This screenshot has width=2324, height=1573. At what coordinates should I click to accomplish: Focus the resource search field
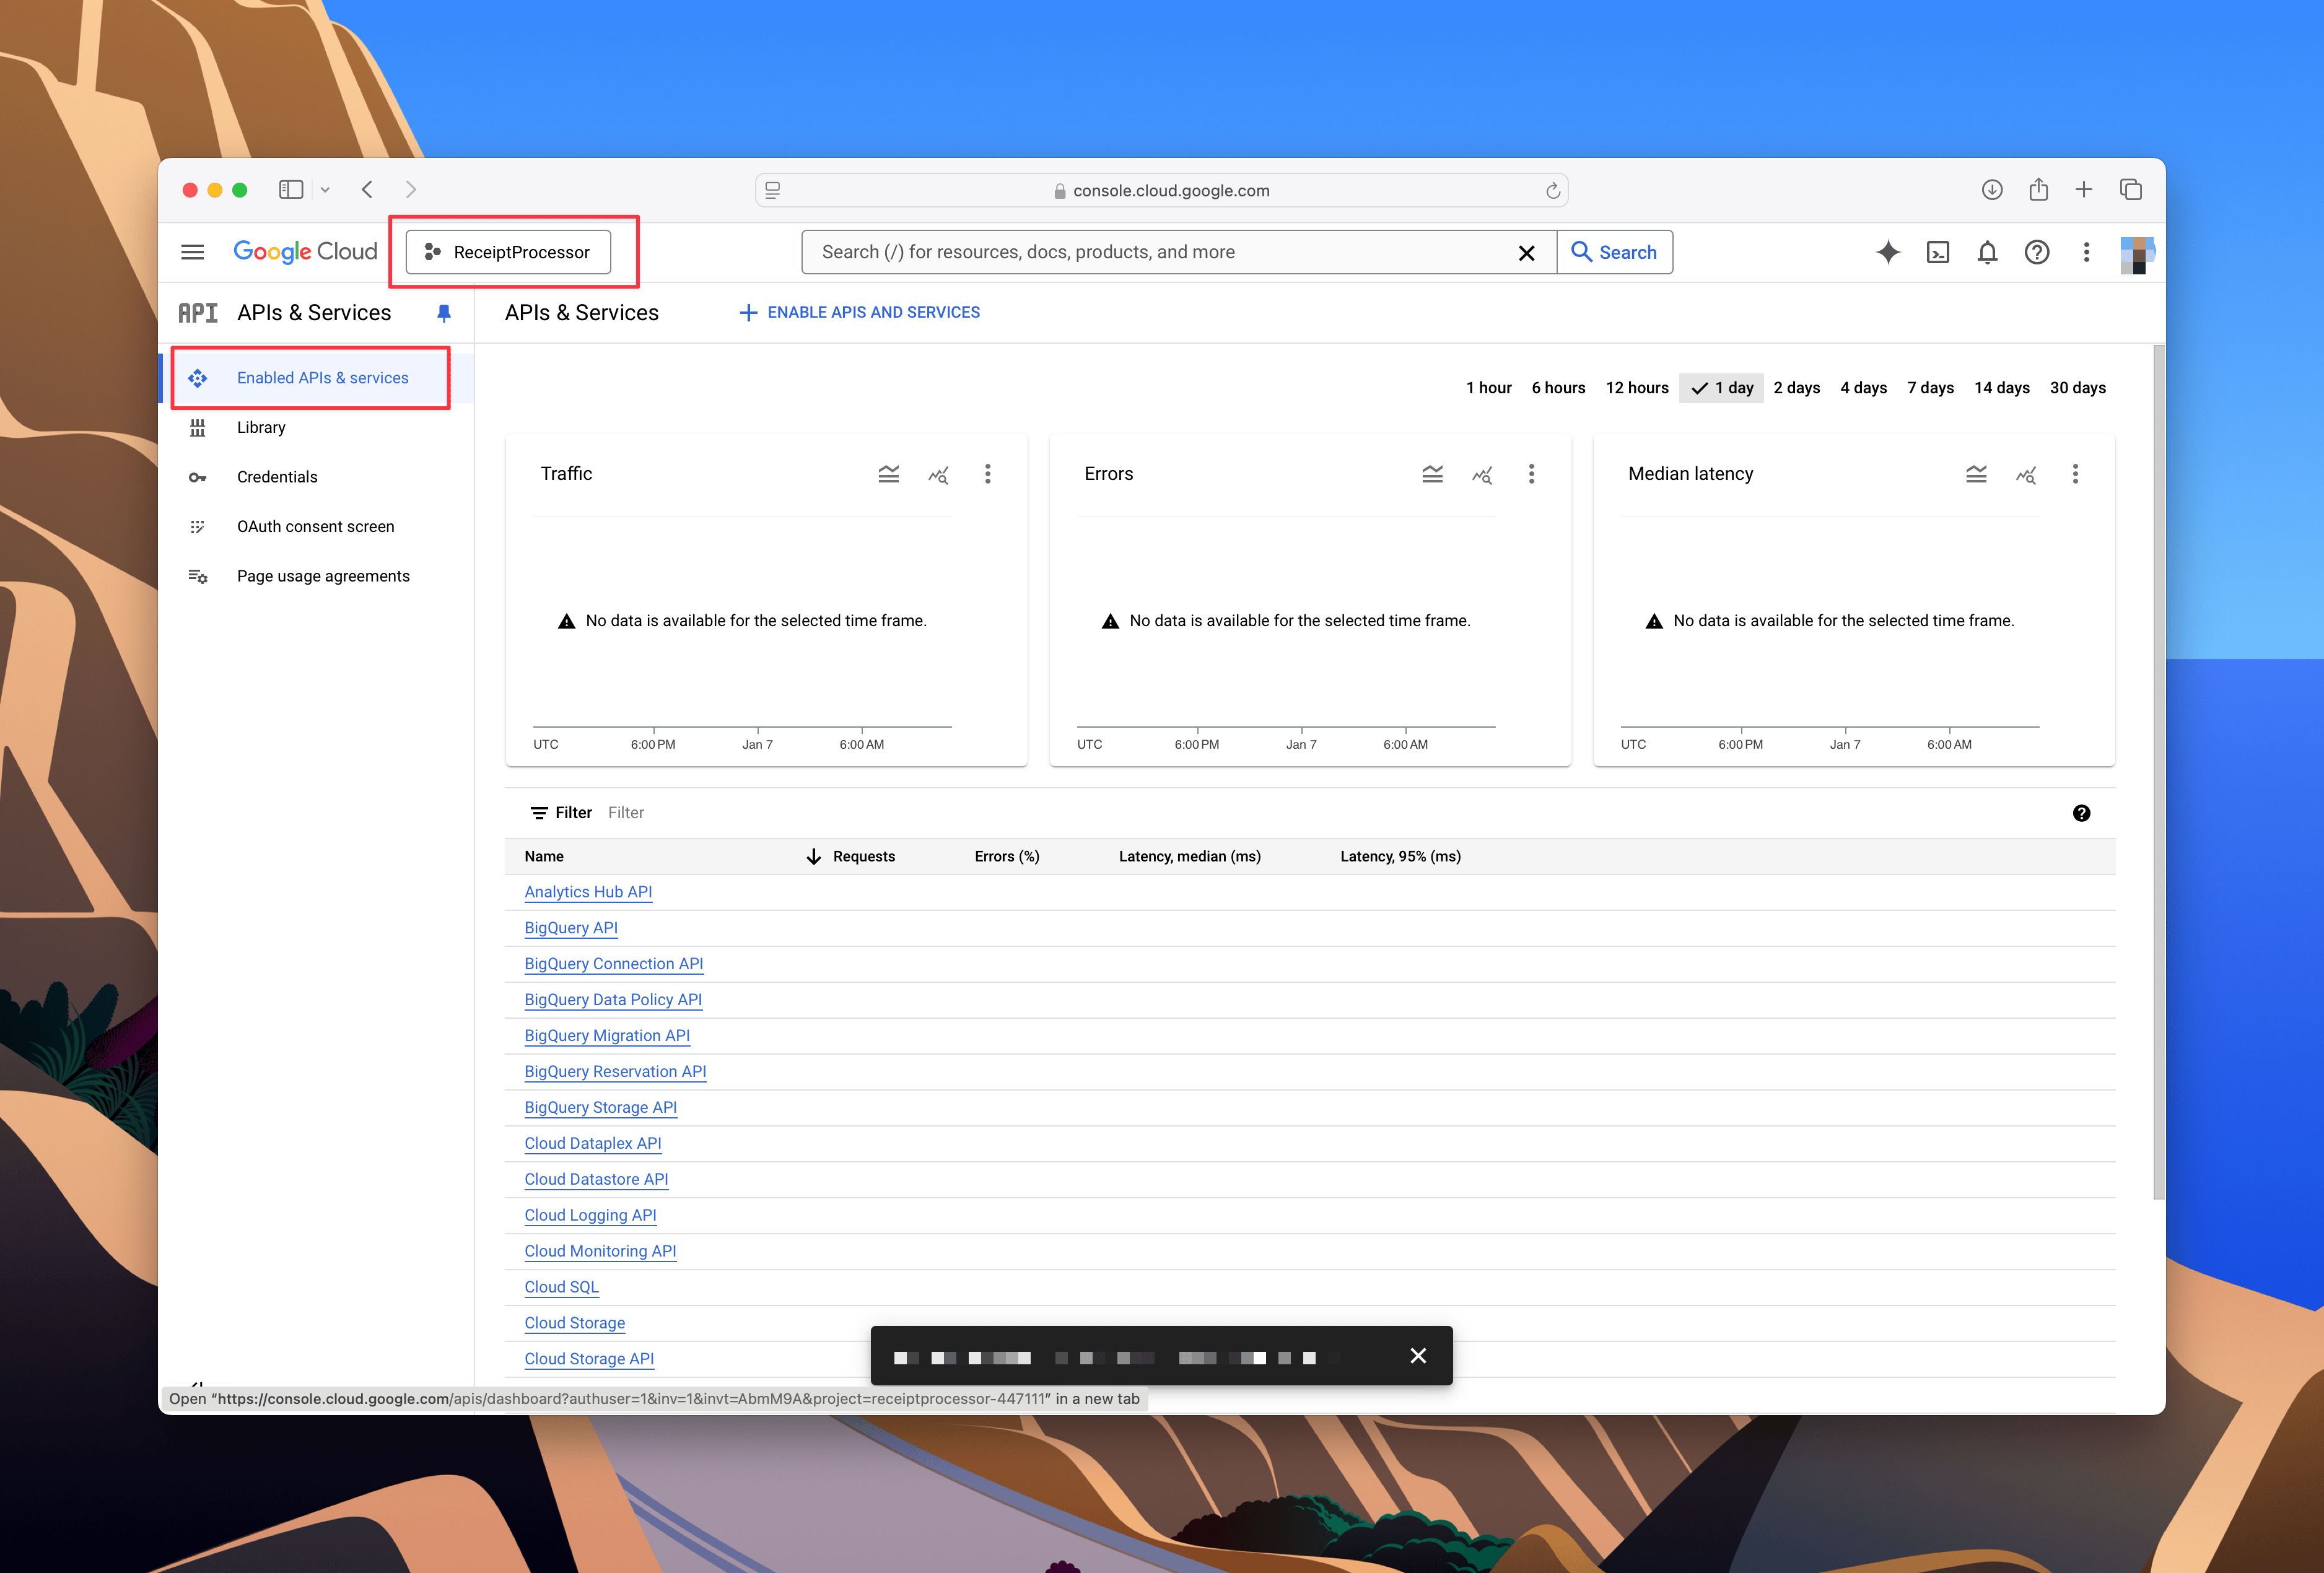pyautogui.click(x=1160, y=252)
